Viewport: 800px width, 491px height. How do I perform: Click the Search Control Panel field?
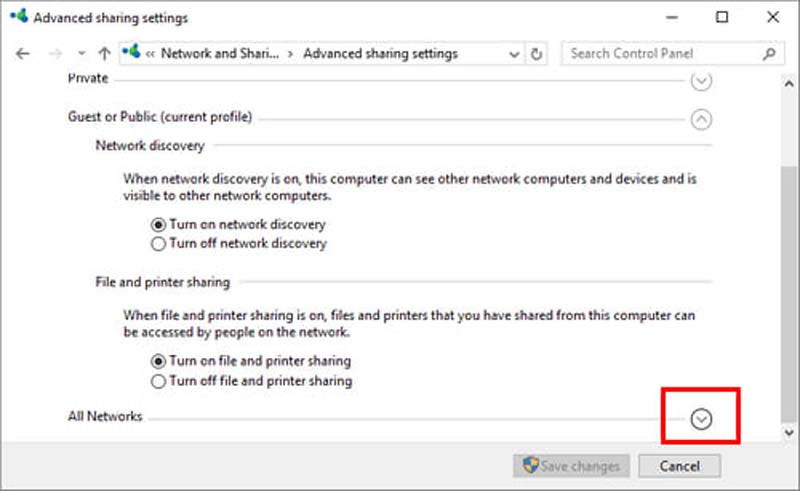coord(660,53)
